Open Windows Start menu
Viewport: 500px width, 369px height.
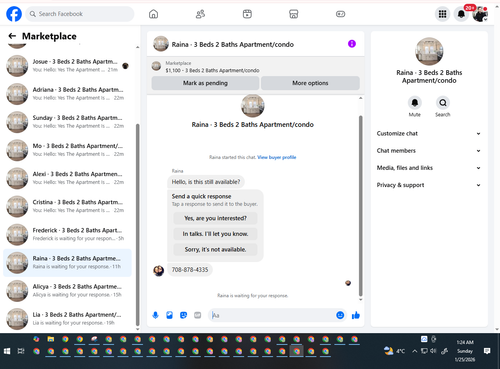(x=7, y=351)
